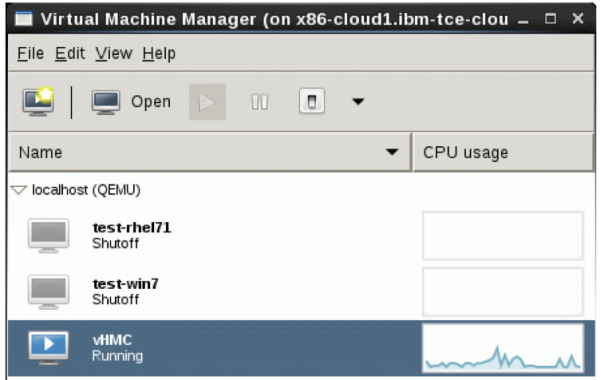Select the test-win7 monitor icon

[49, 292]
